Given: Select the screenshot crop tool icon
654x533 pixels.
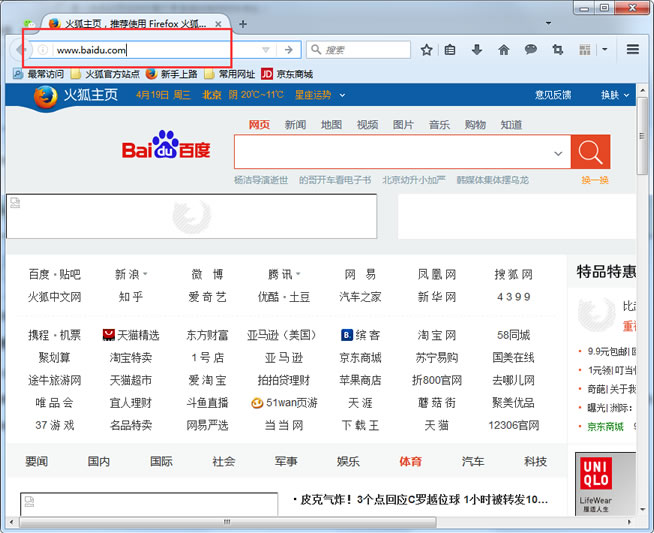Looking at the screenshot, I should coord(558,50).
